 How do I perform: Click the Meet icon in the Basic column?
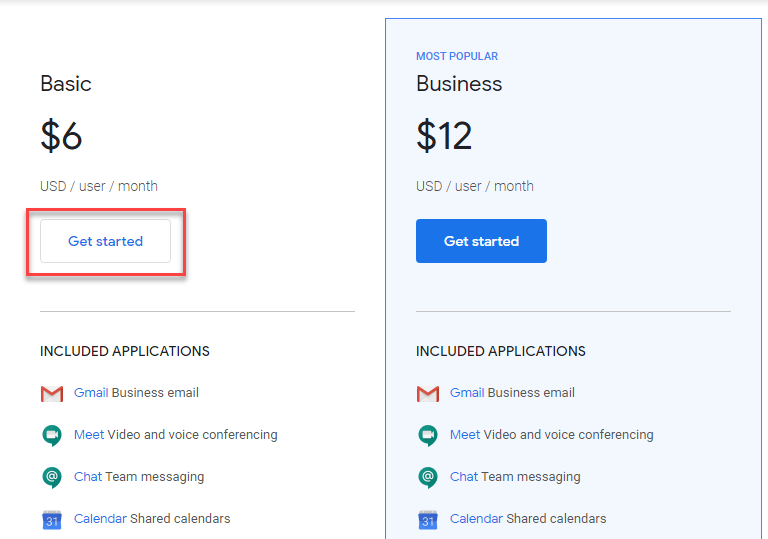click(52, 435)
